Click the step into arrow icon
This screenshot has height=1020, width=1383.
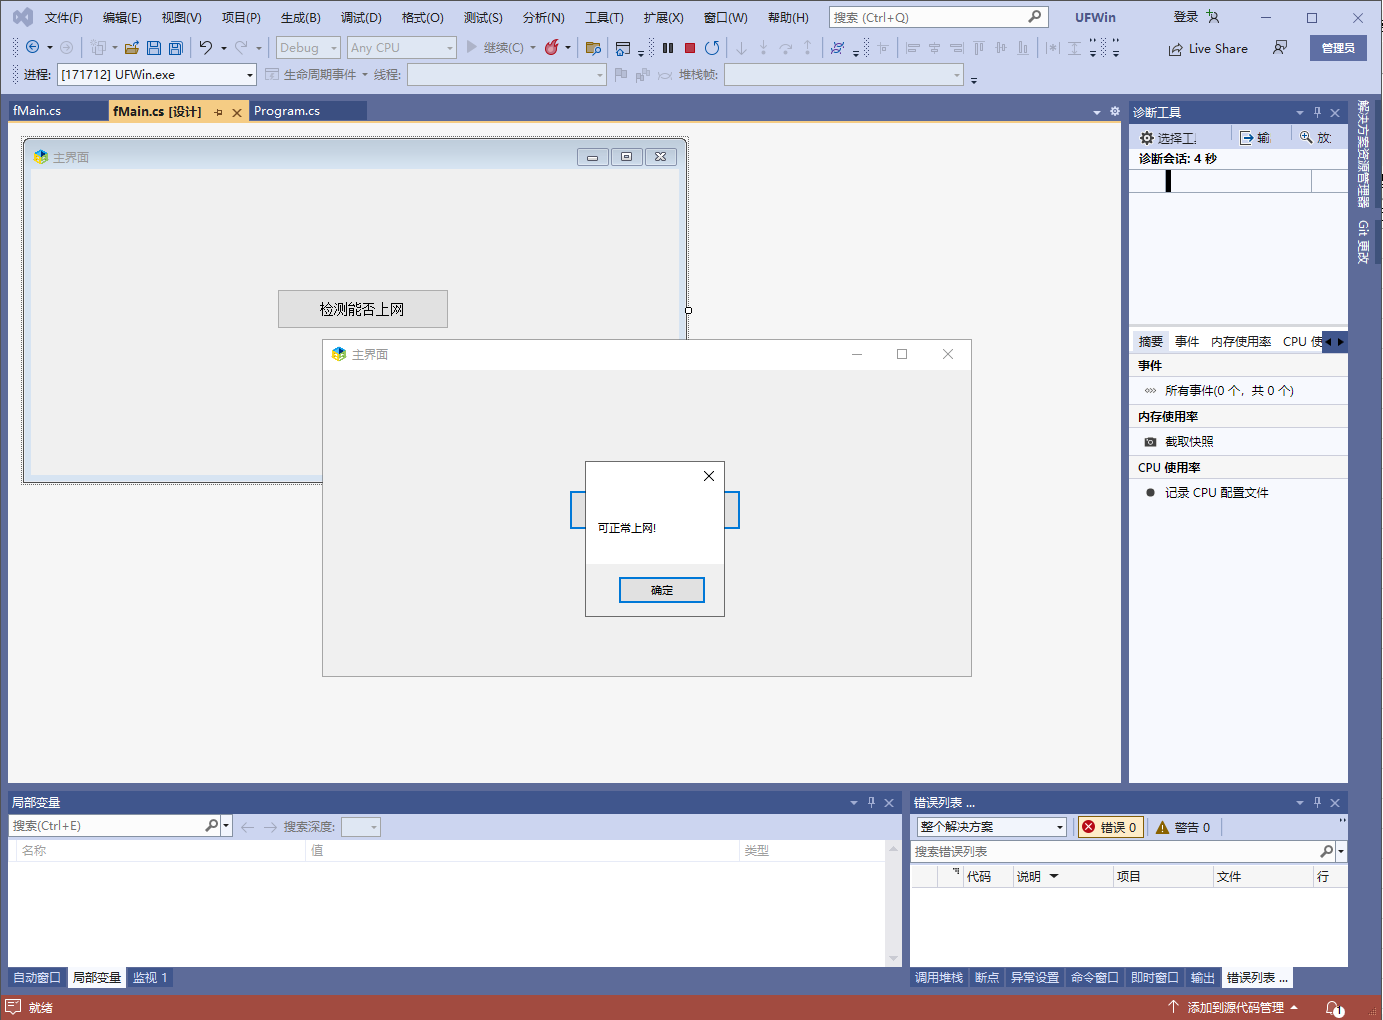741,47
